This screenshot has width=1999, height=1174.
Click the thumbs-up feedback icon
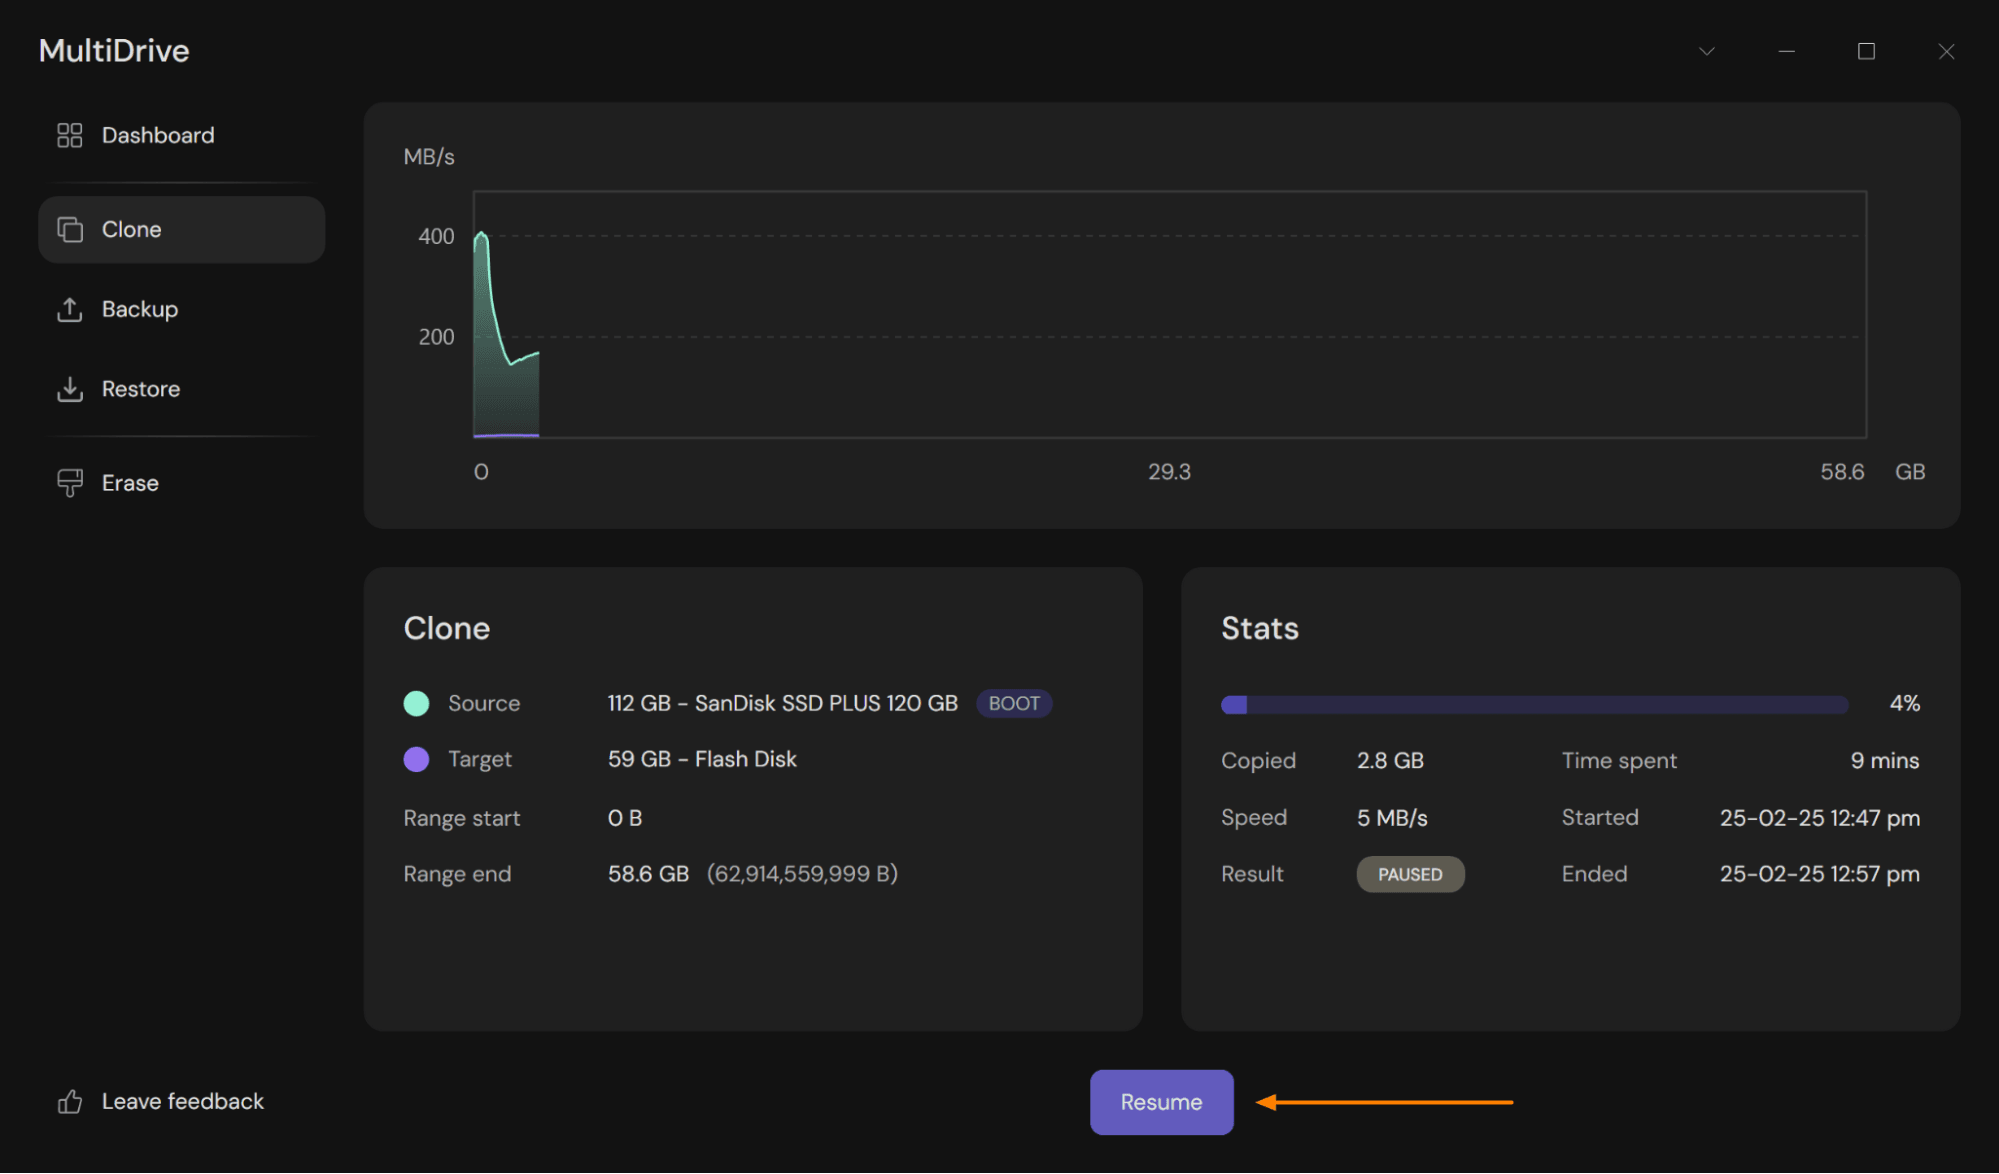point(69,1102)
